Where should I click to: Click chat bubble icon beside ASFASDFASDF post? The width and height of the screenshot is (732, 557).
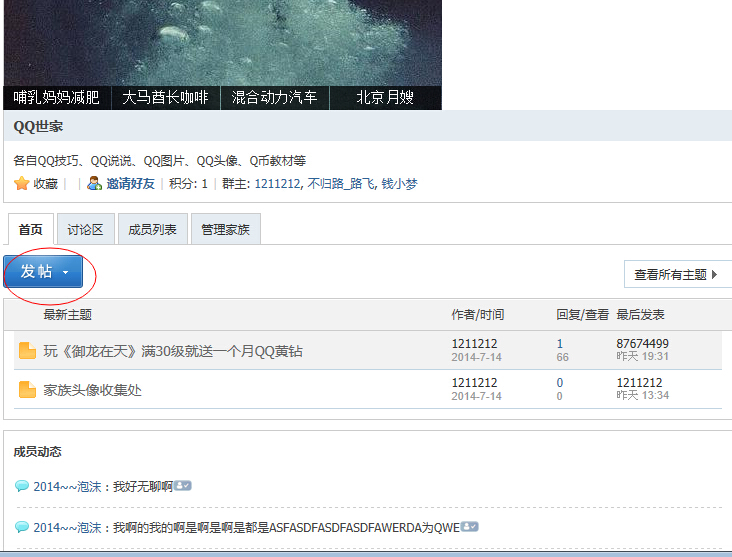[21, 527]
